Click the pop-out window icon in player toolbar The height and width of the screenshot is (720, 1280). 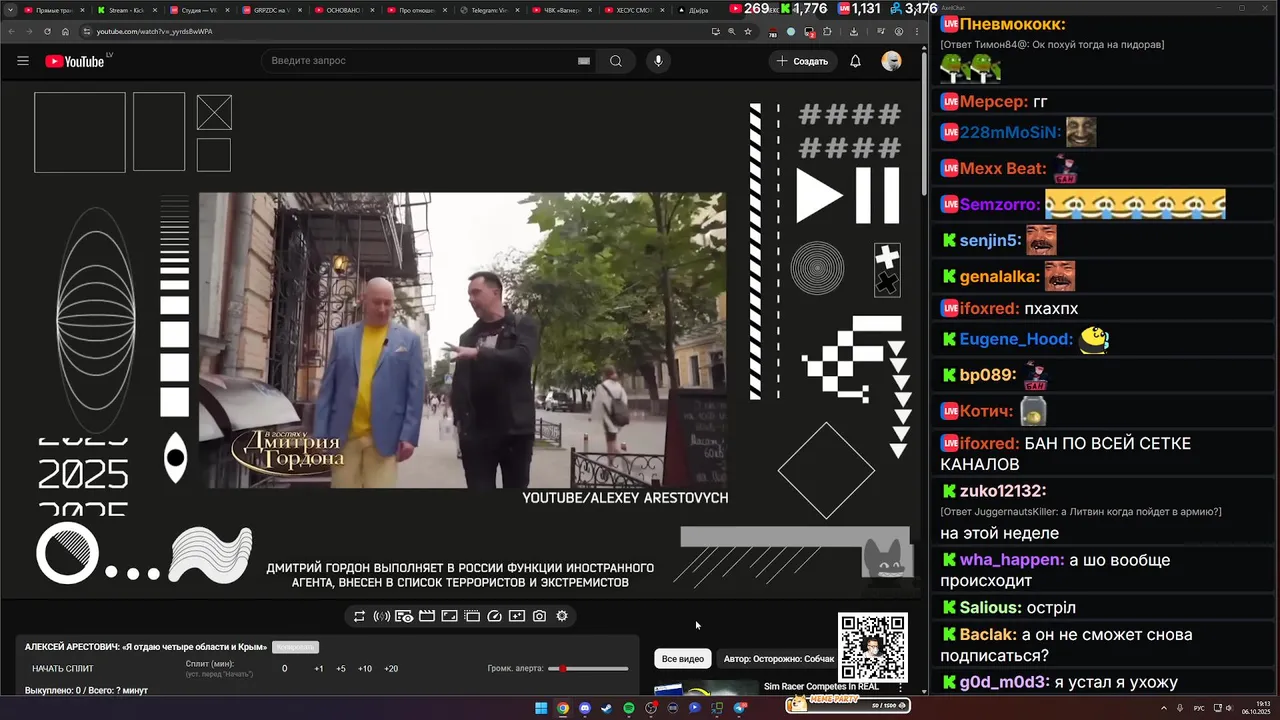click(x=472, y=616)
